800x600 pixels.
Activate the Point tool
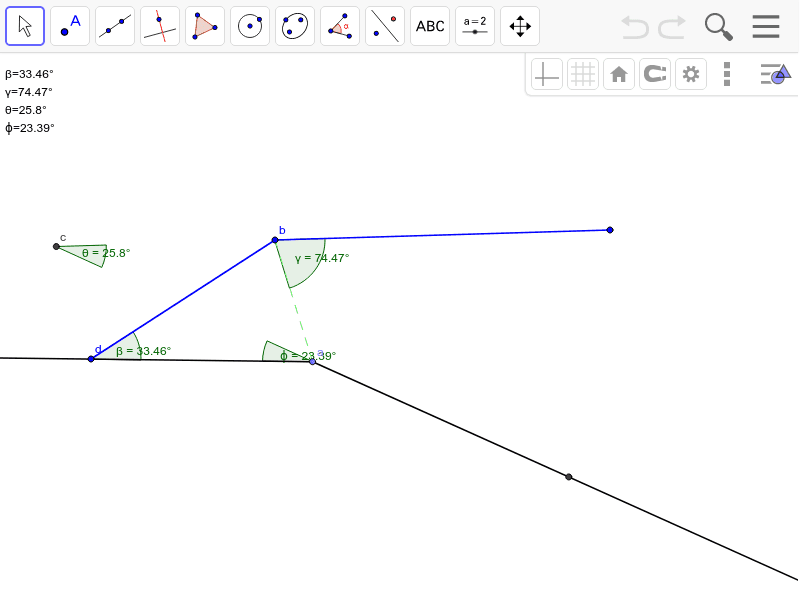69,26
